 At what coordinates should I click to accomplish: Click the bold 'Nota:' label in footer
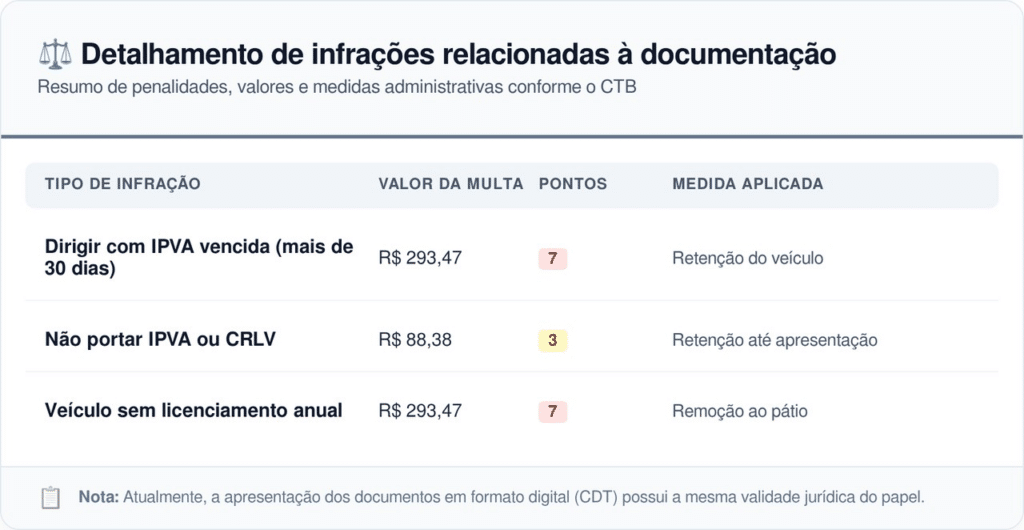tap(99, 497)
